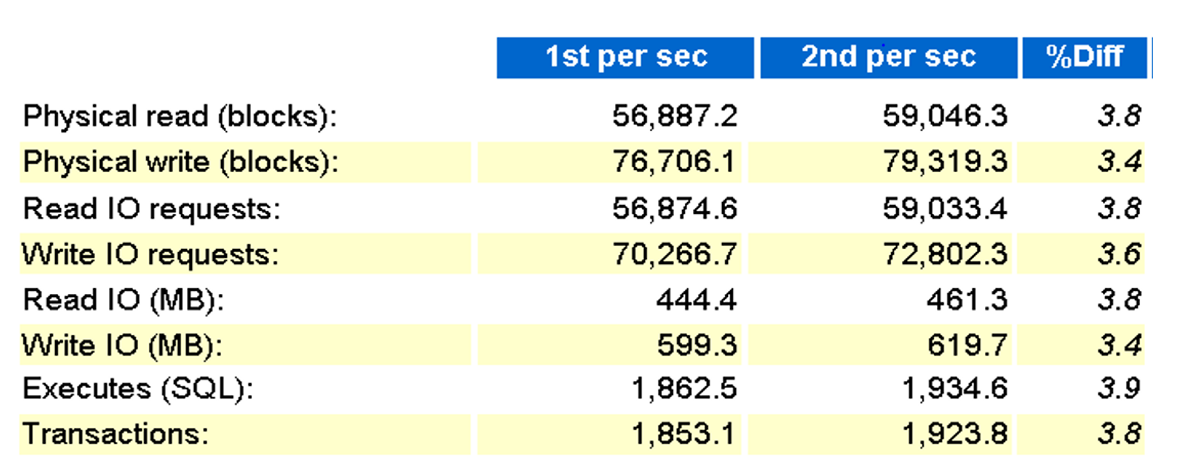Click the '1st per sec' column header
Screen dimensions: 1182x472
coord(626,57)
